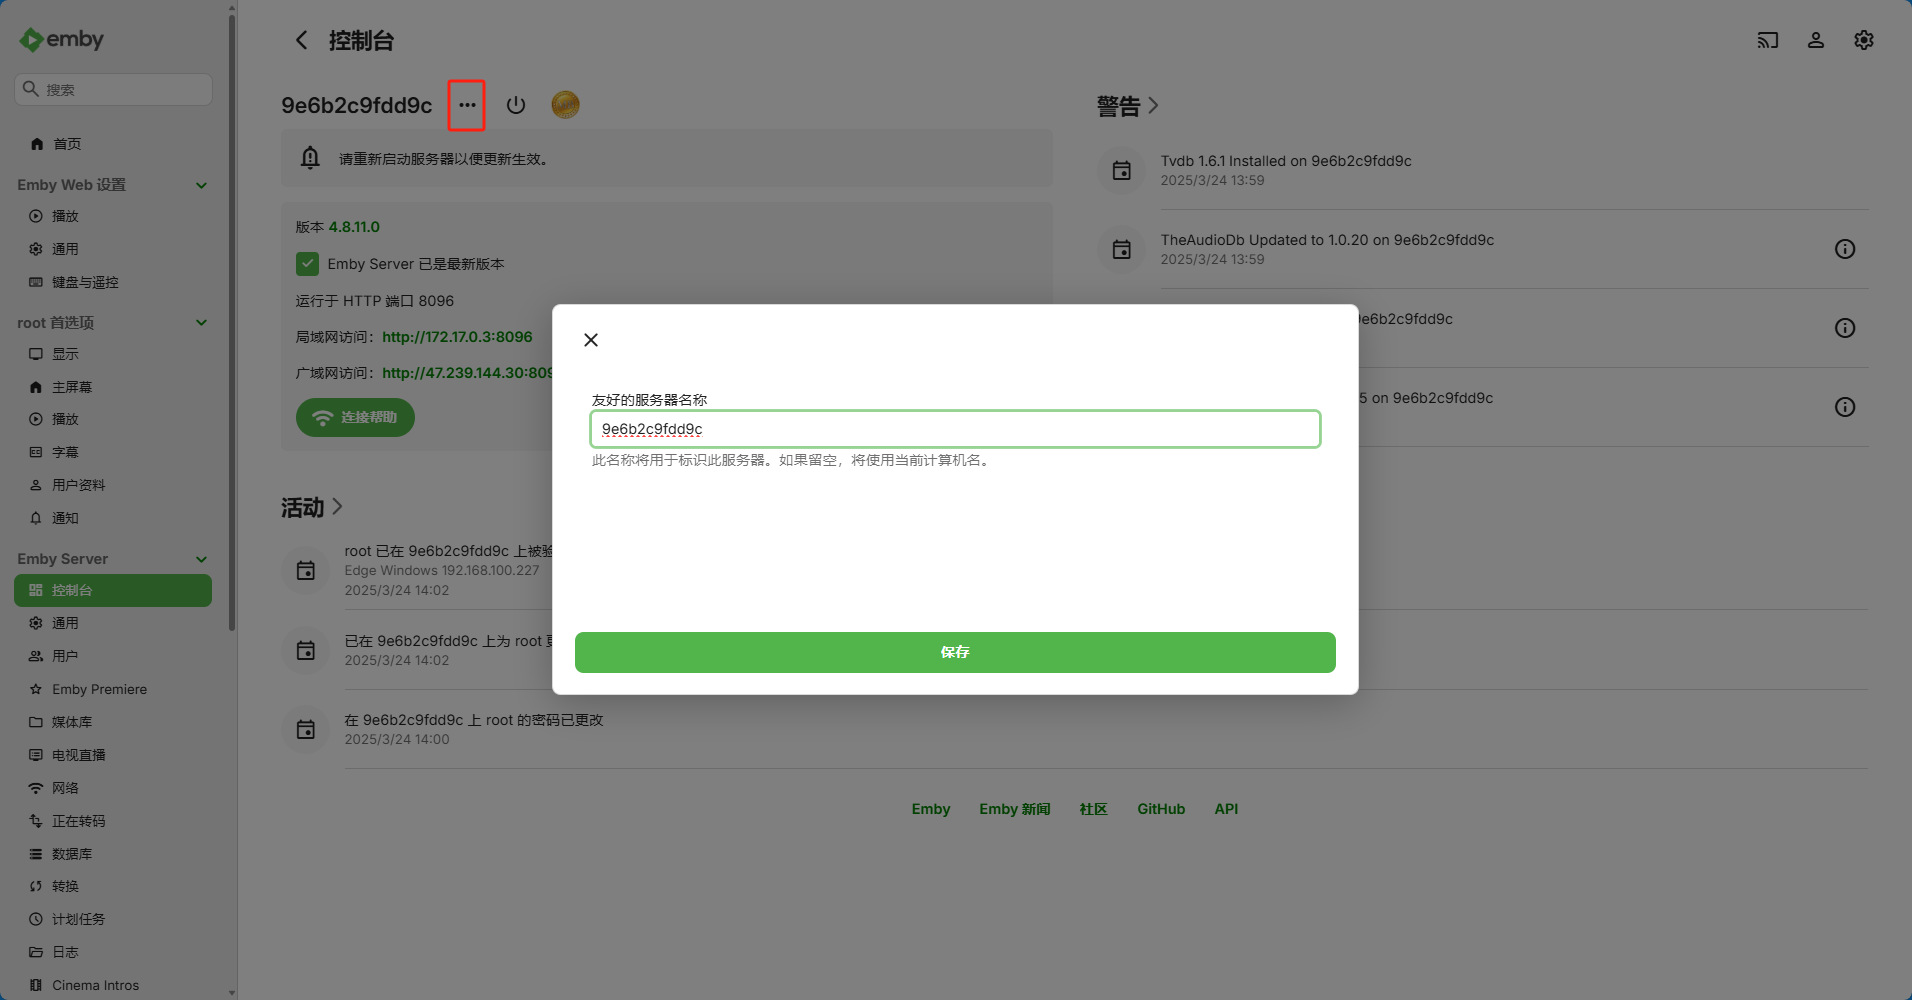Open Subtitles preferences
The width and height of the screenshot is (1912, 1000).
point(113,452)
